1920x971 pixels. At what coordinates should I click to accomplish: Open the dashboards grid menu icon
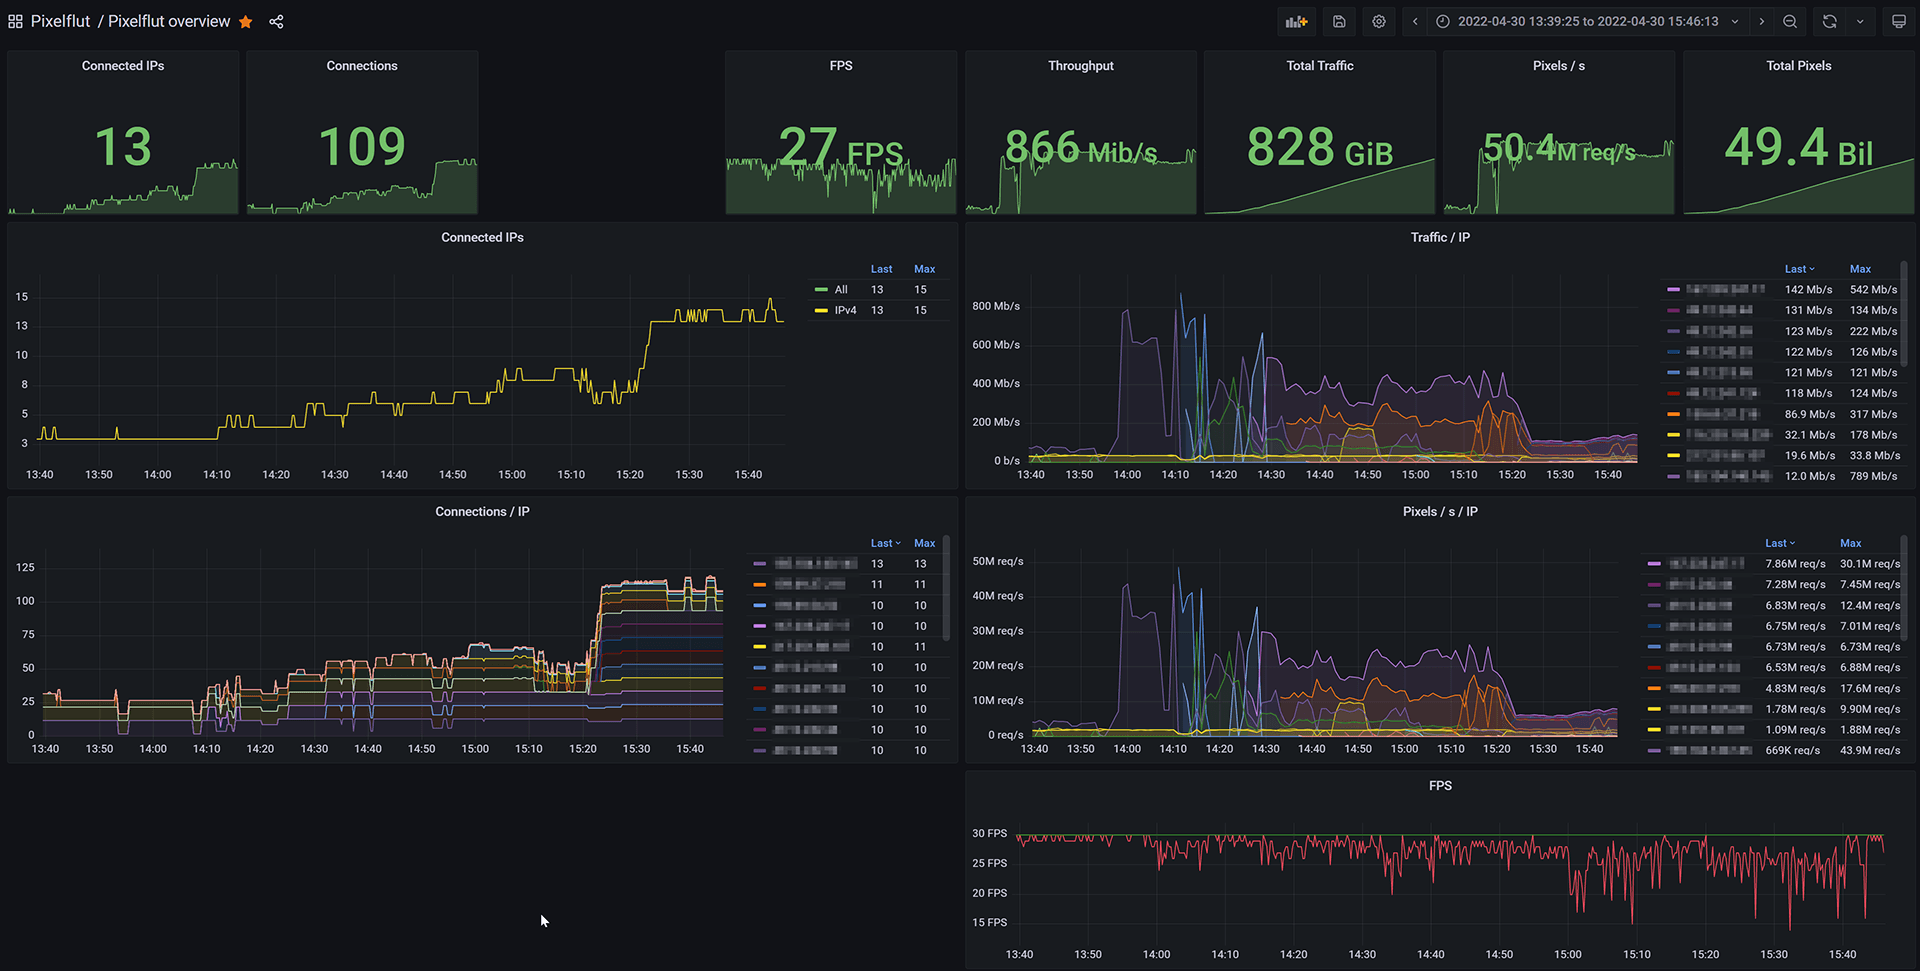click(15, 21)
